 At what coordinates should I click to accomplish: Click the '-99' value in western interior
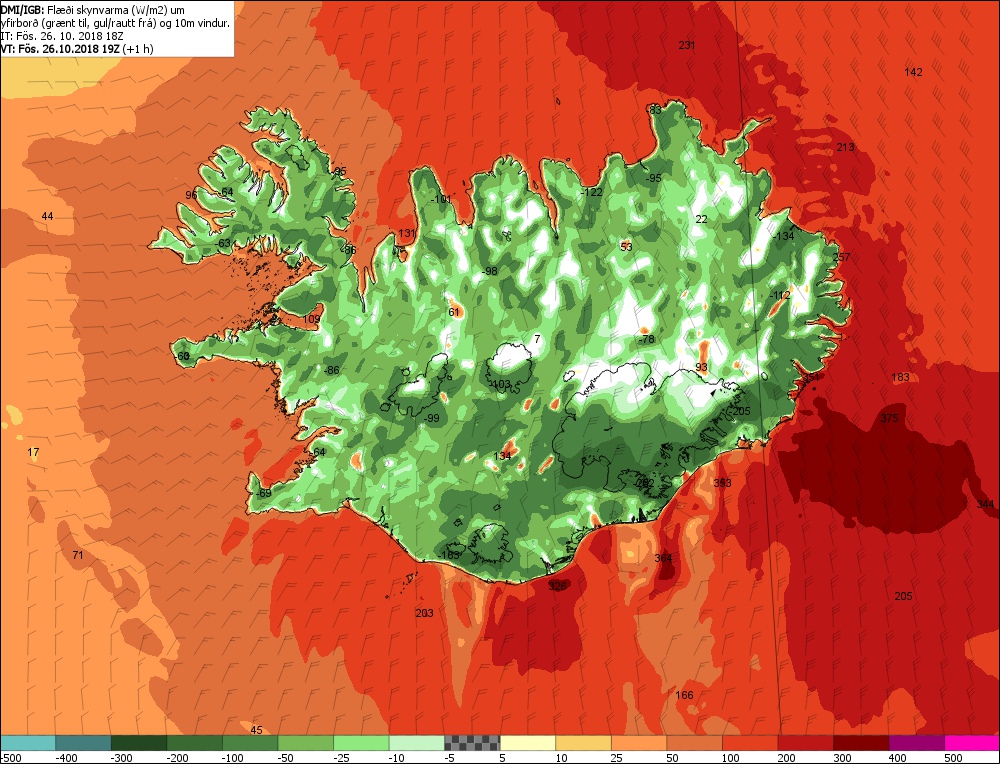[432, 418]
